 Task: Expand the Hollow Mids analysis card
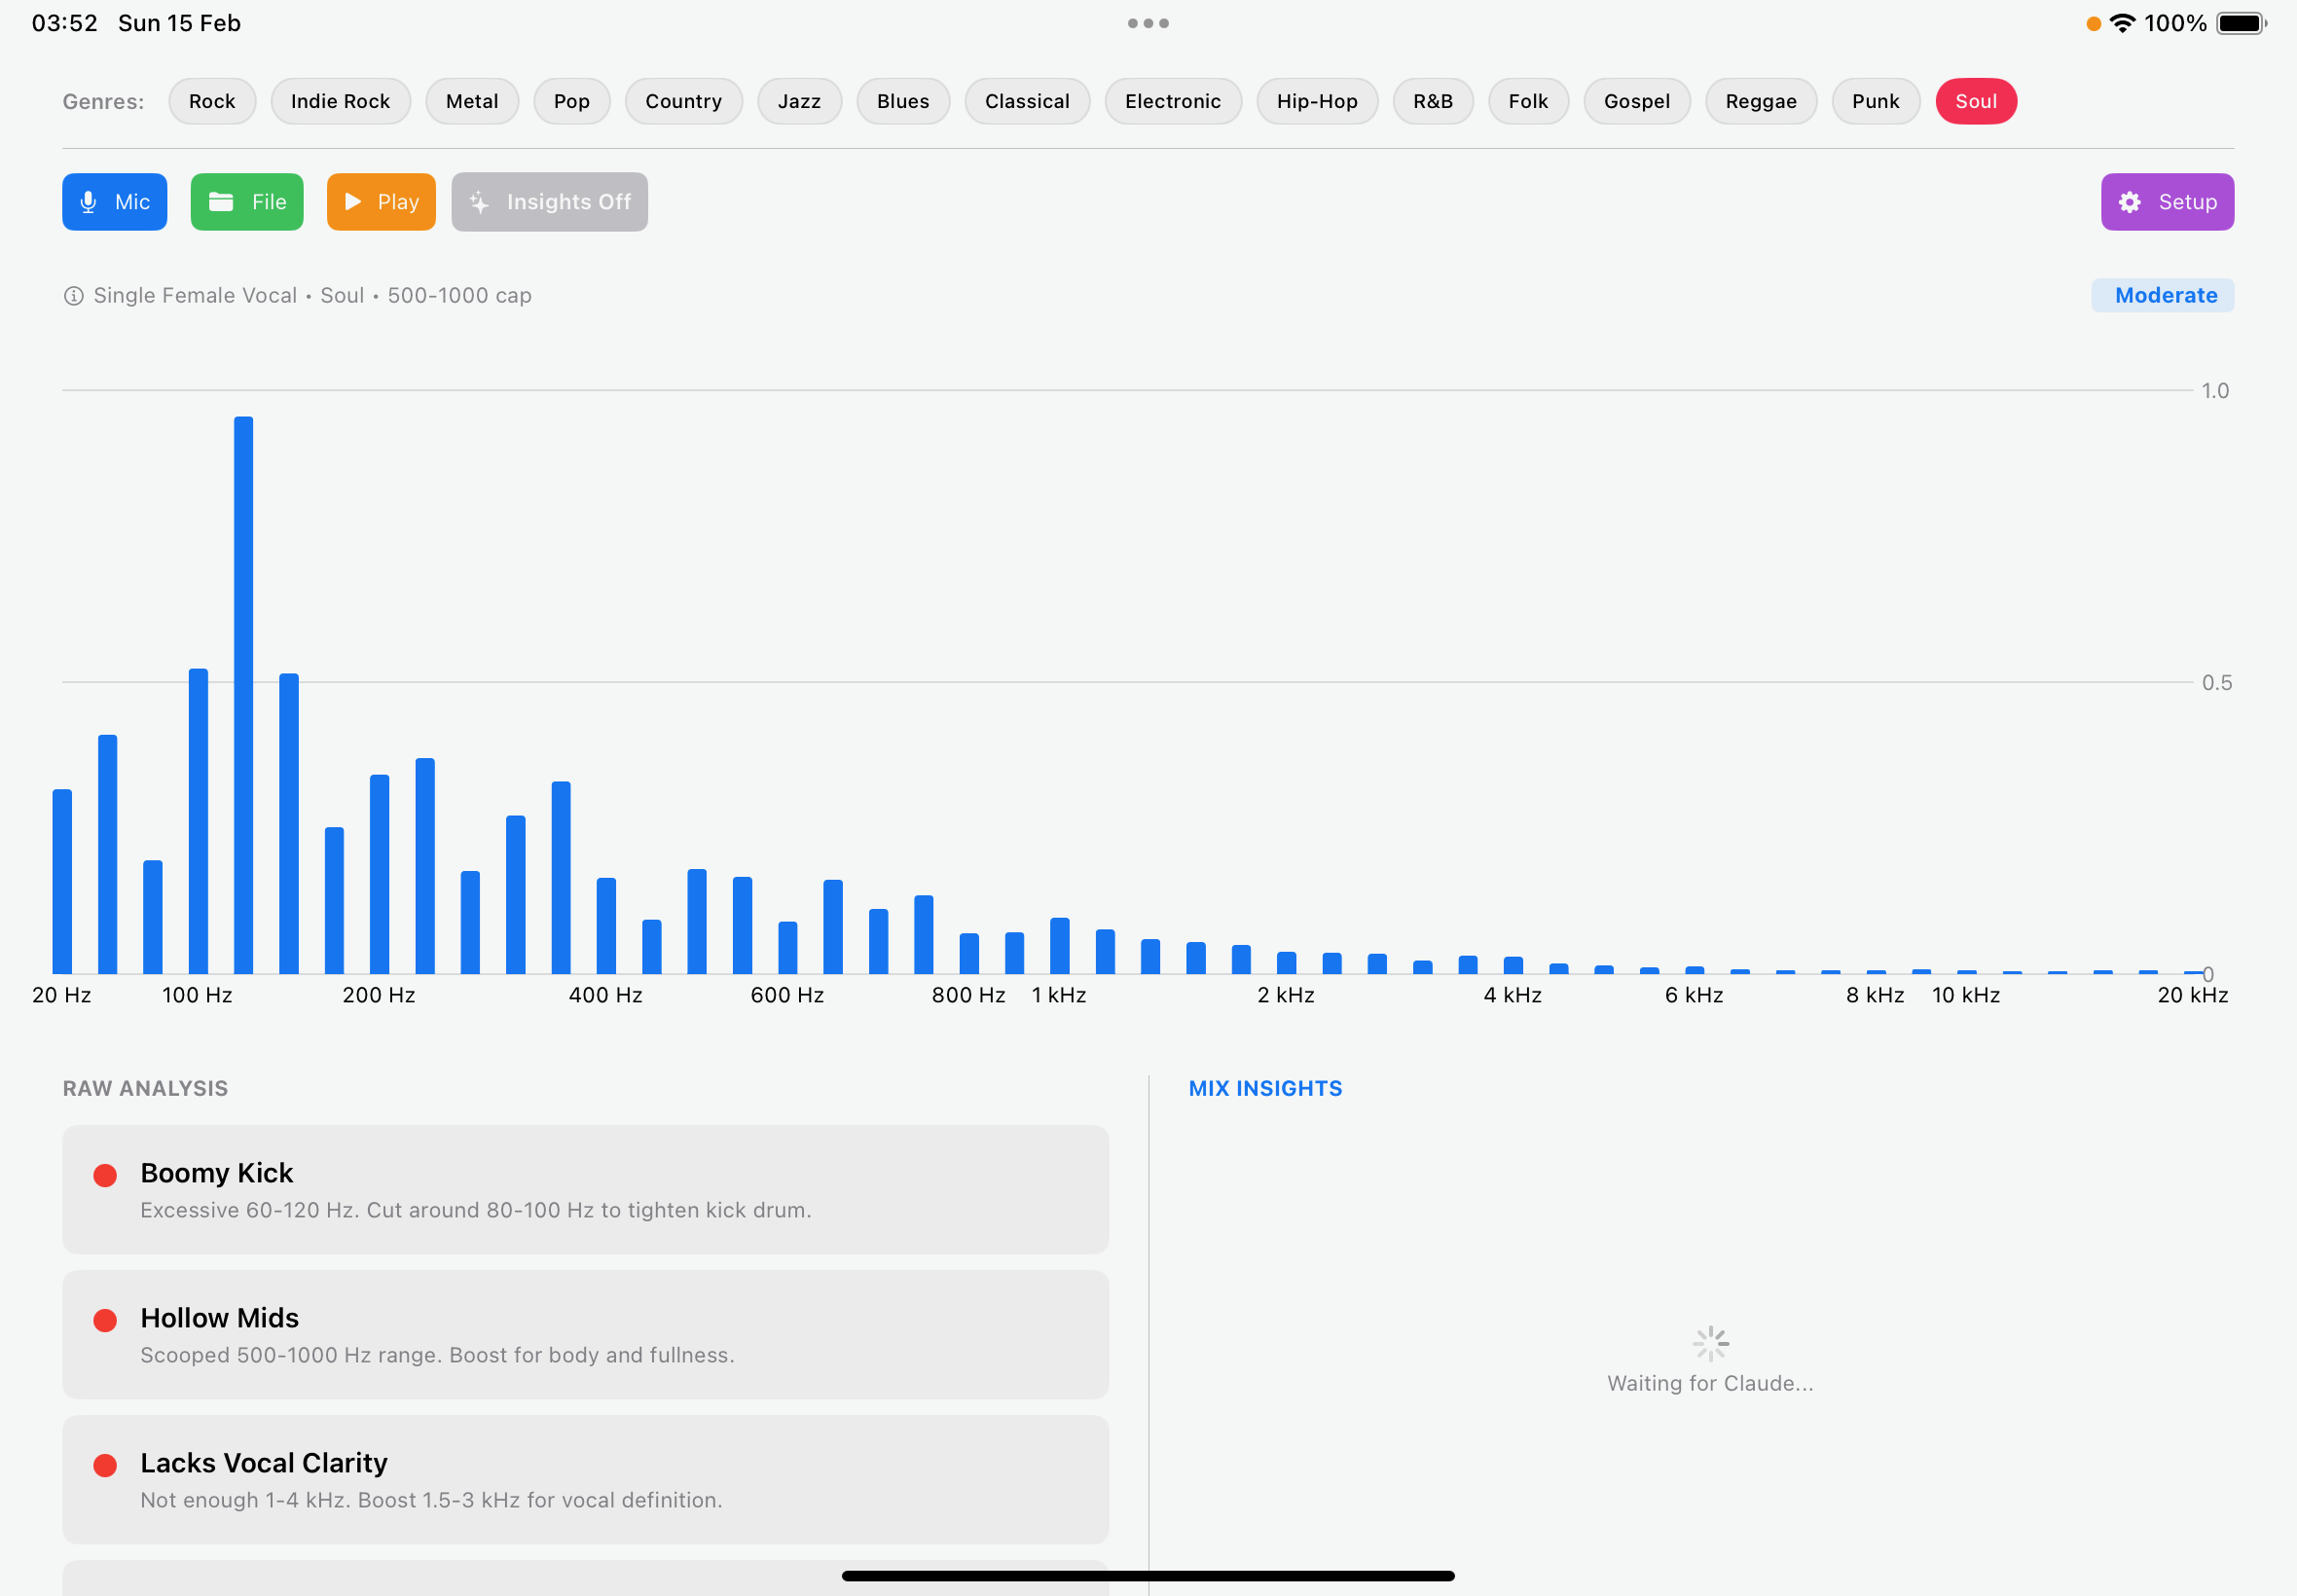click(585, 1334)
